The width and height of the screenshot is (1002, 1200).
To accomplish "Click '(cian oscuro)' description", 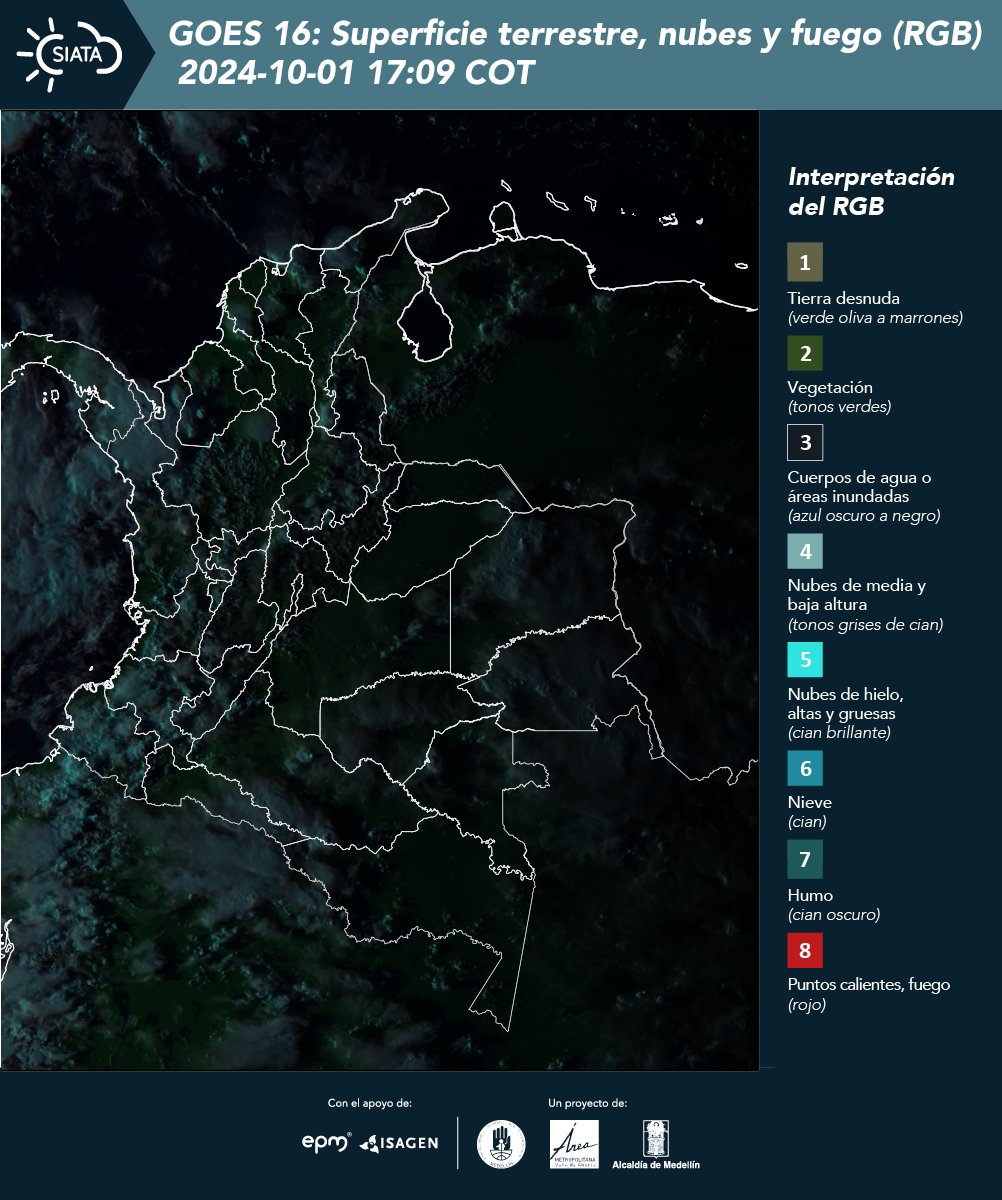I will pos(834,915).
